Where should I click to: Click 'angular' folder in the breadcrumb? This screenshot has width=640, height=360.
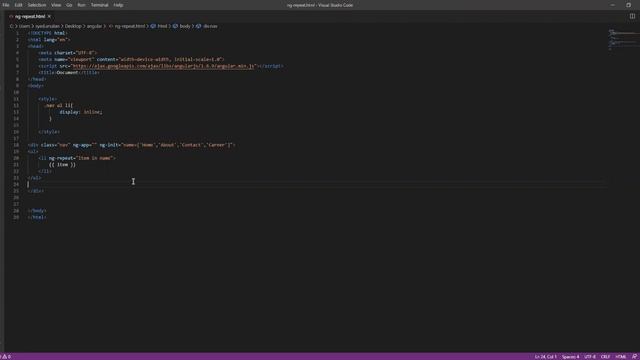tap(94, 26)
